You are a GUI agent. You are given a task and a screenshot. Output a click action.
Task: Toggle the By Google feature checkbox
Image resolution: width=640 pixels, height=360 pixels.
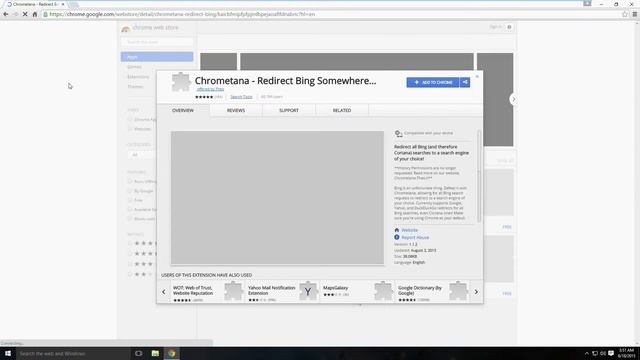pos(130,191)
